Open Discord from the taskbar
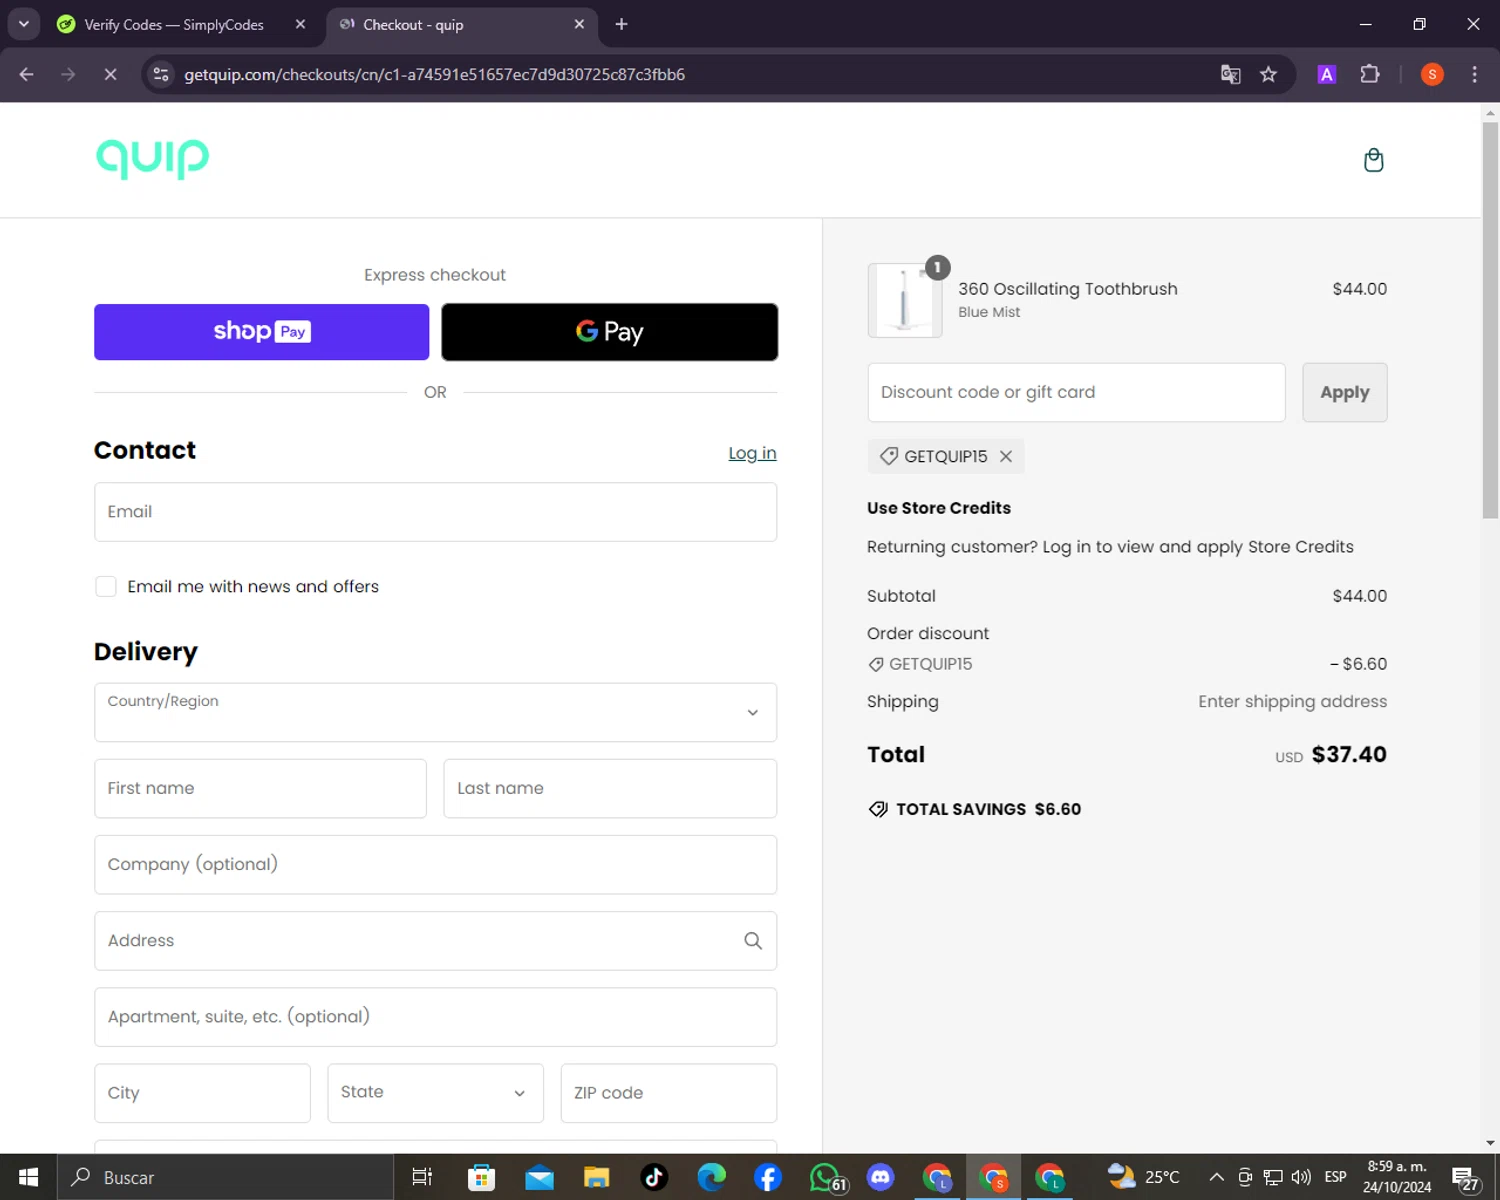 (x=880, y=1177)
